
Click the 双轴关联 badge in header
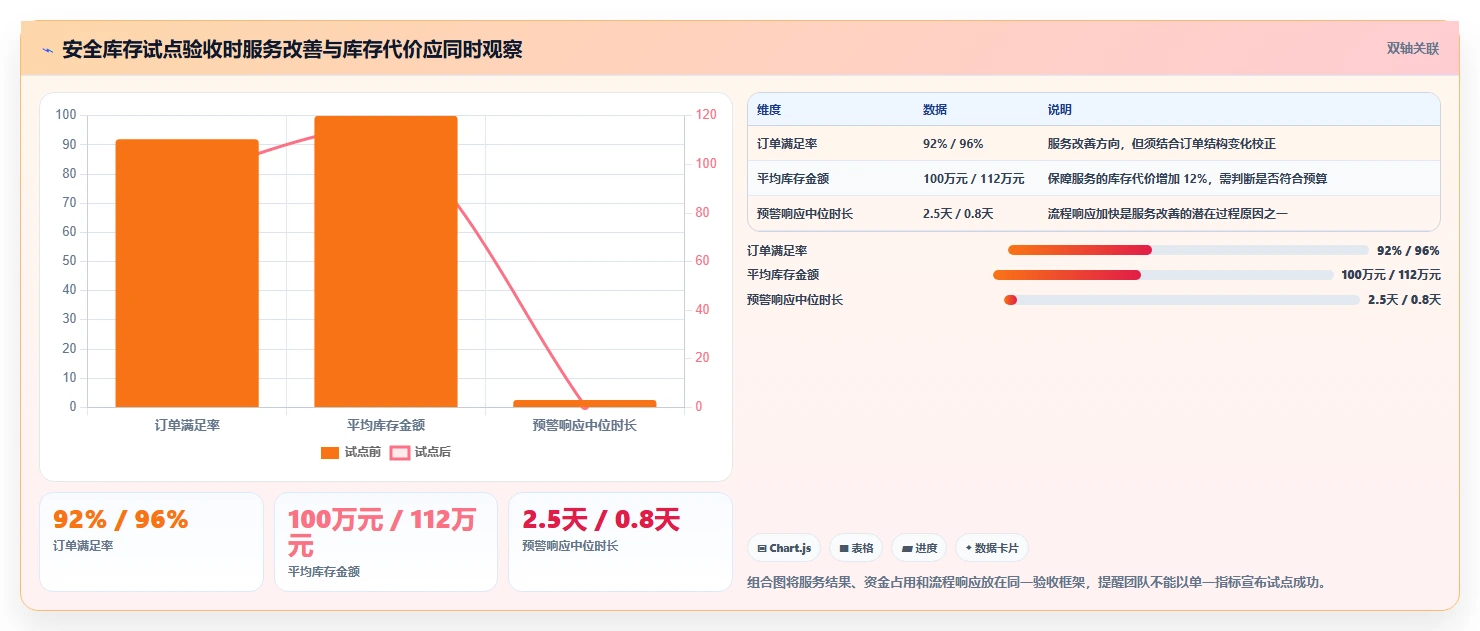(x=1412, y=49)
